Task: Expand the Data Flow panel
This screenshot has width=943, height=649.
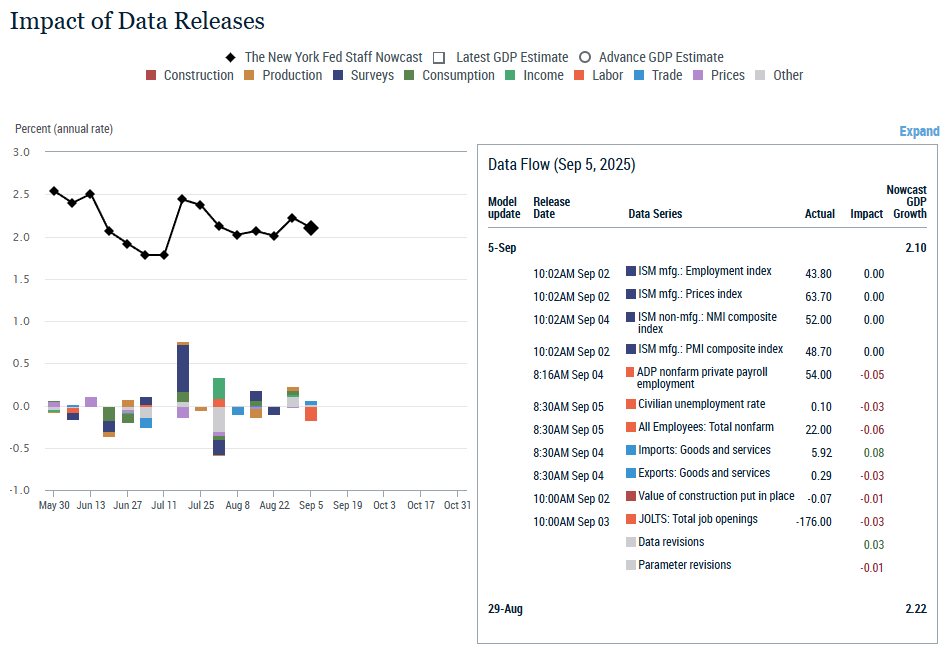Action: [919, 131]
